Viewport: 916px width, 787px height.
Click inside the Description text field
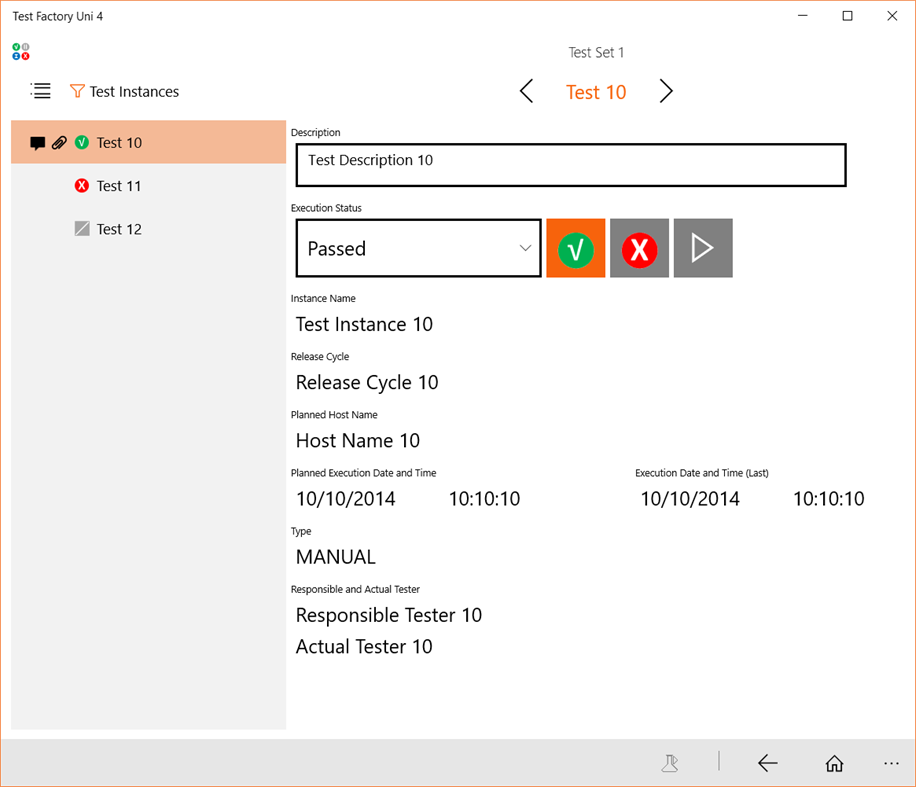570,164
